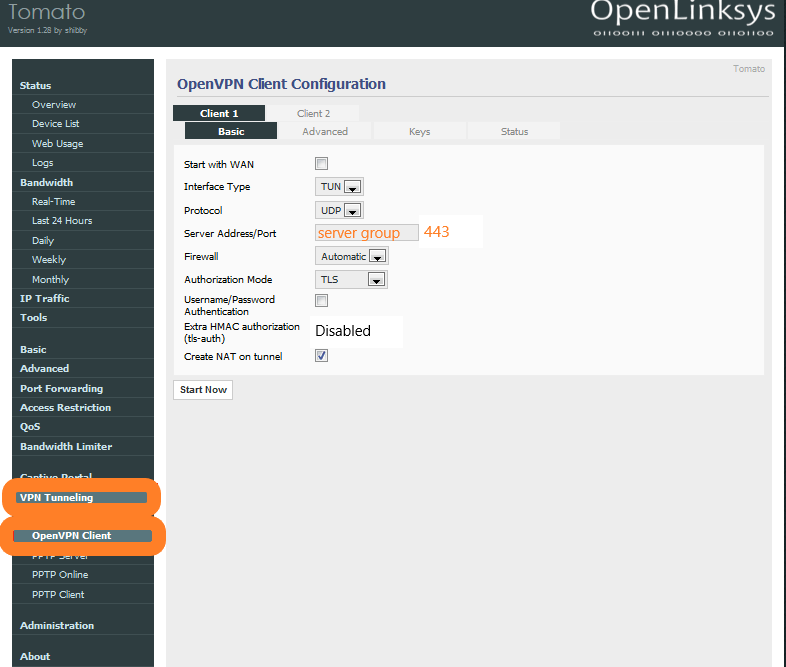The height and width of the screenshot is (667, 786).
Task: Open the PPTP Online page
Action: 60,575
